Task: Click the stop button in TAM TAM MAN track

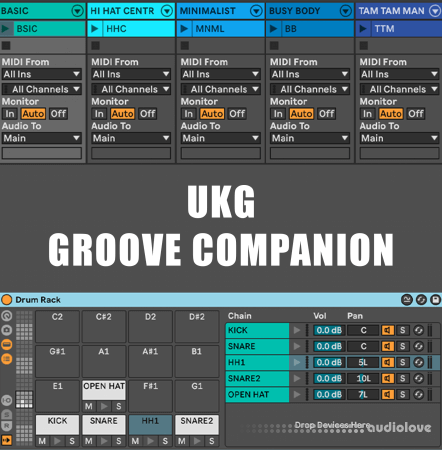Action: tap(364, 45)
